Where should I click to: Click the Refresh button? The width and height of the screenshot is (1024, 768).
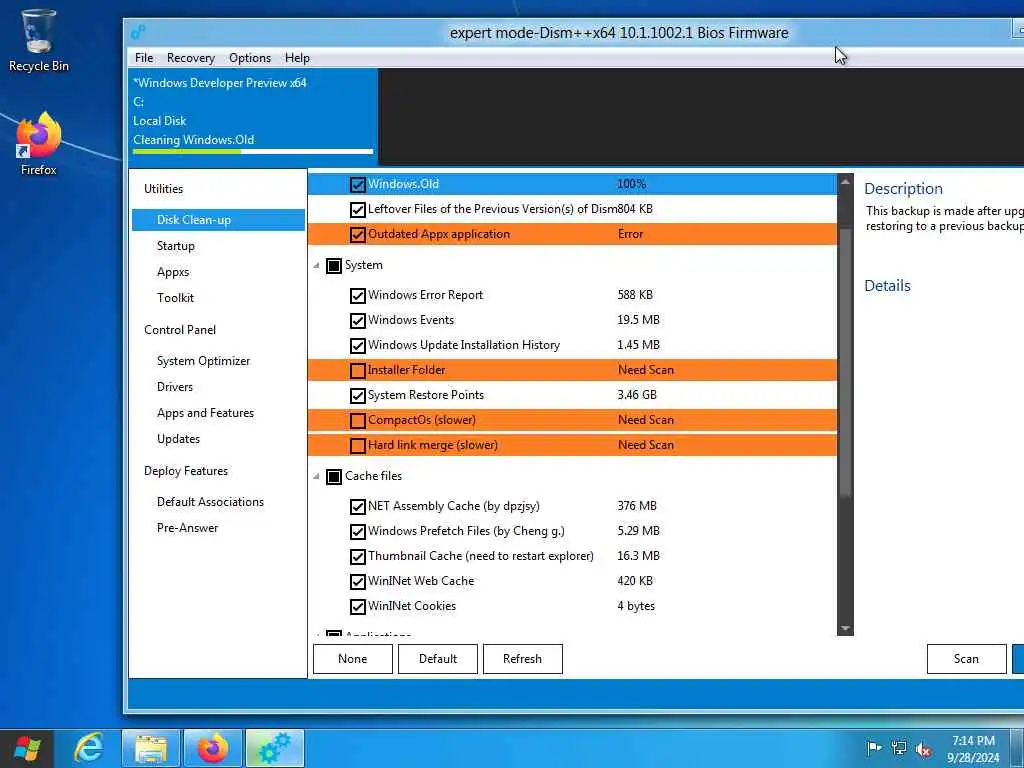pyautogui.click(x=522, y=659)
